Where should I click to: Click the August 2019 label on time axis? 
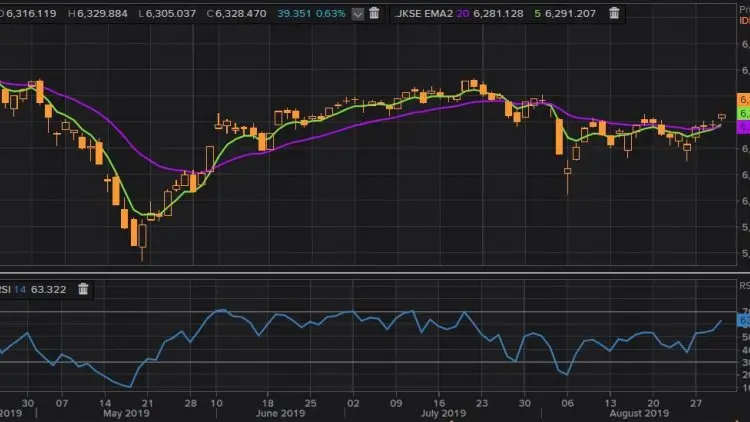click(x=639, y=413)
